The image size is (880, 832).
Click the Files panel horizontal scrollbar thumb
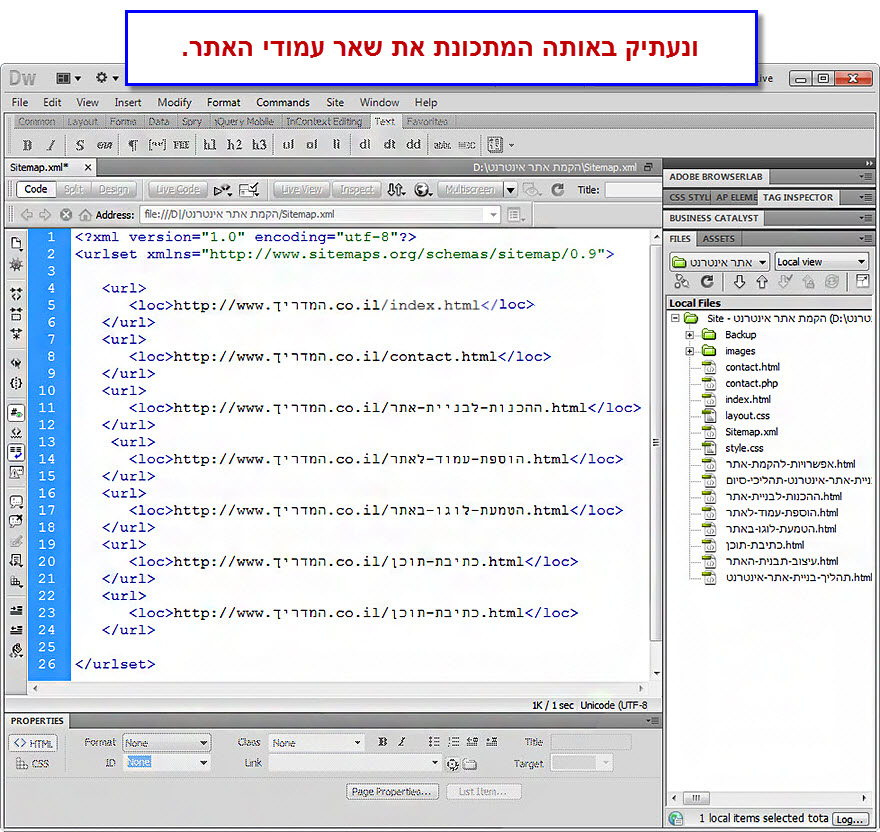(x=696, y=798)
